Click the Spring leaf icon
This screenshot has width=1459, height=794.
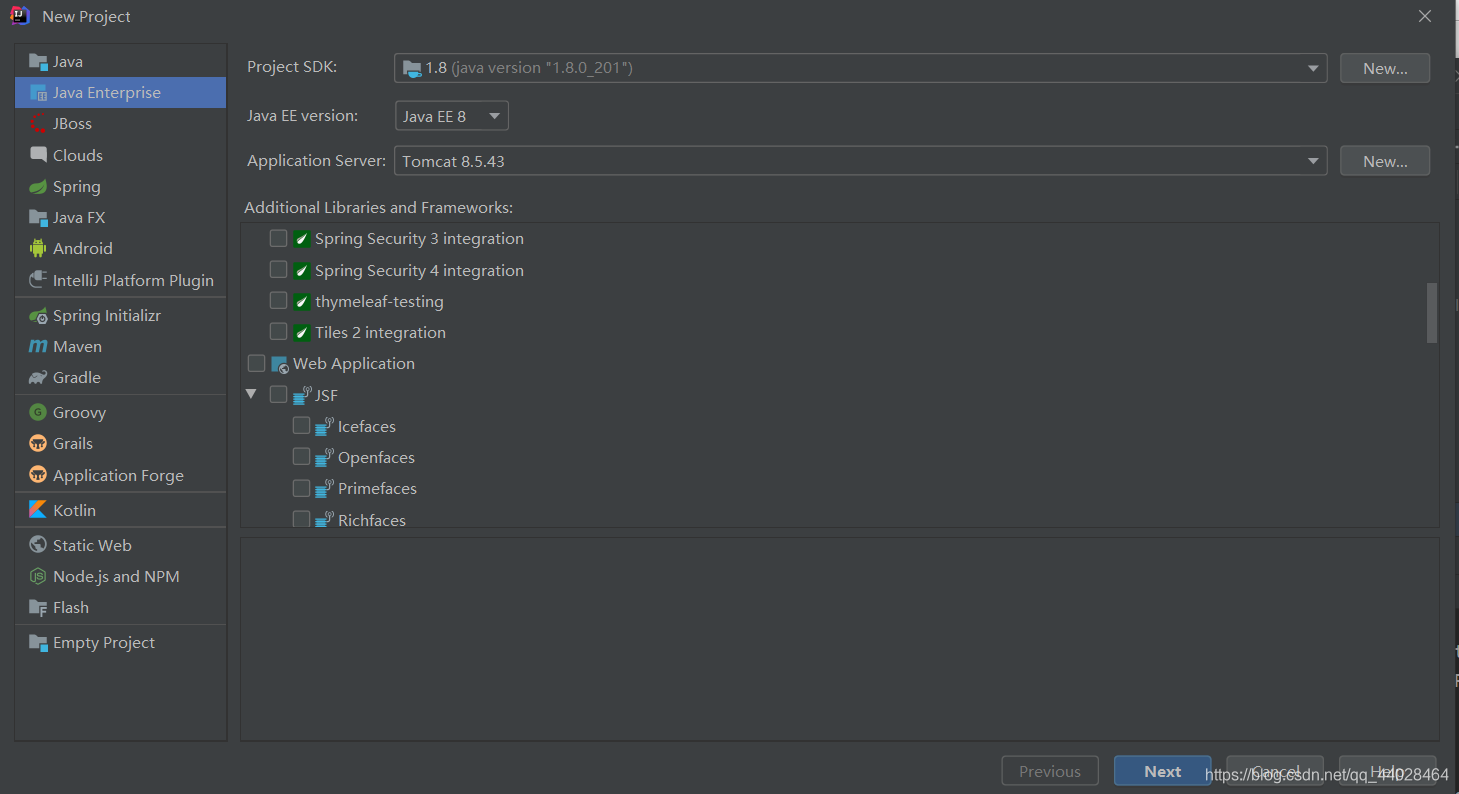(38, 187)
